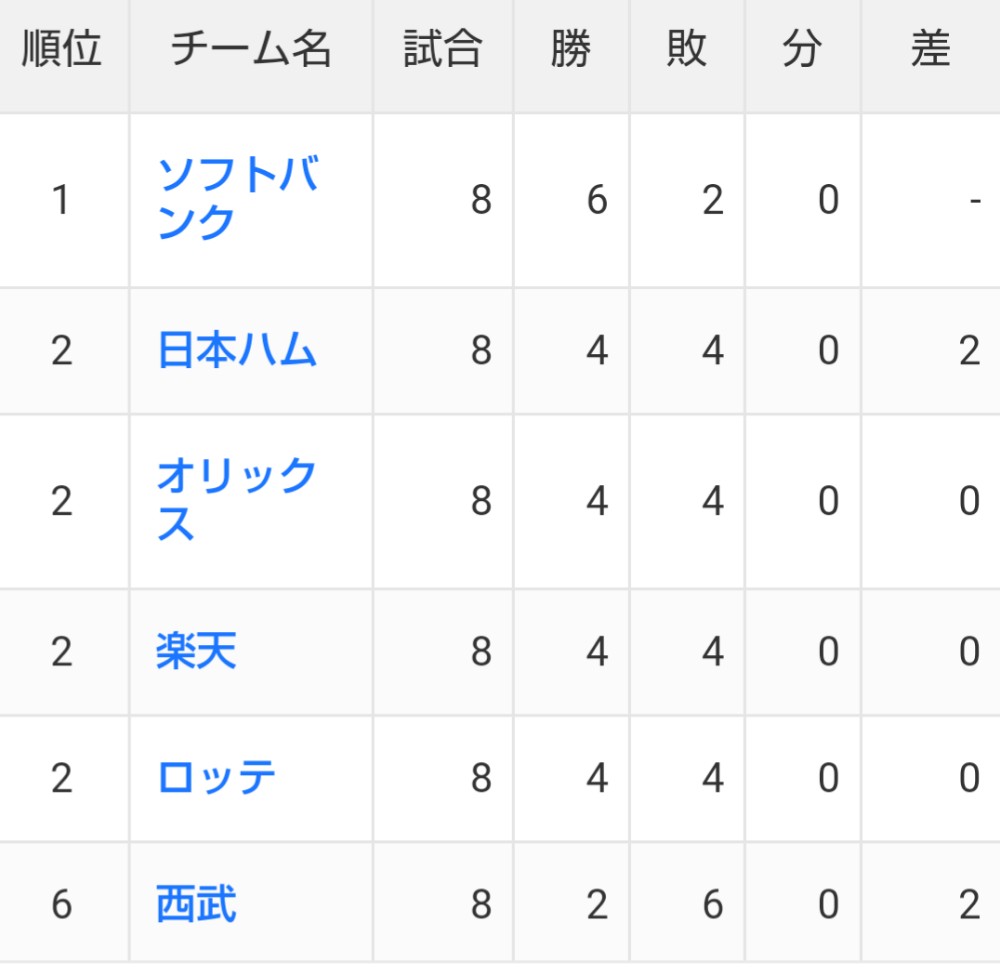Select the 分 draws column header
The width and height of the screenshot is (1000, 967).
(x=802, y=50)
